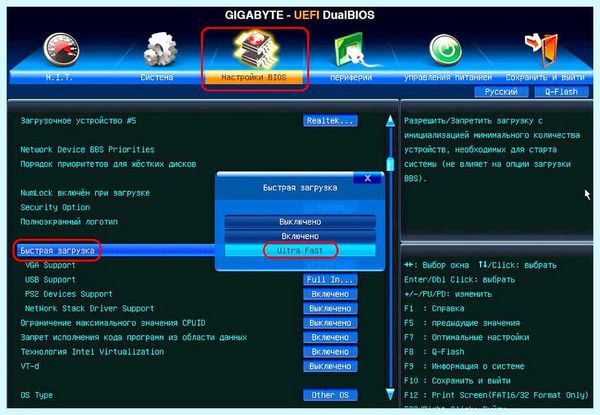600x415 pixels.
Task: Open the M.I.T. speedometer icon
Action: pos(61,49)
